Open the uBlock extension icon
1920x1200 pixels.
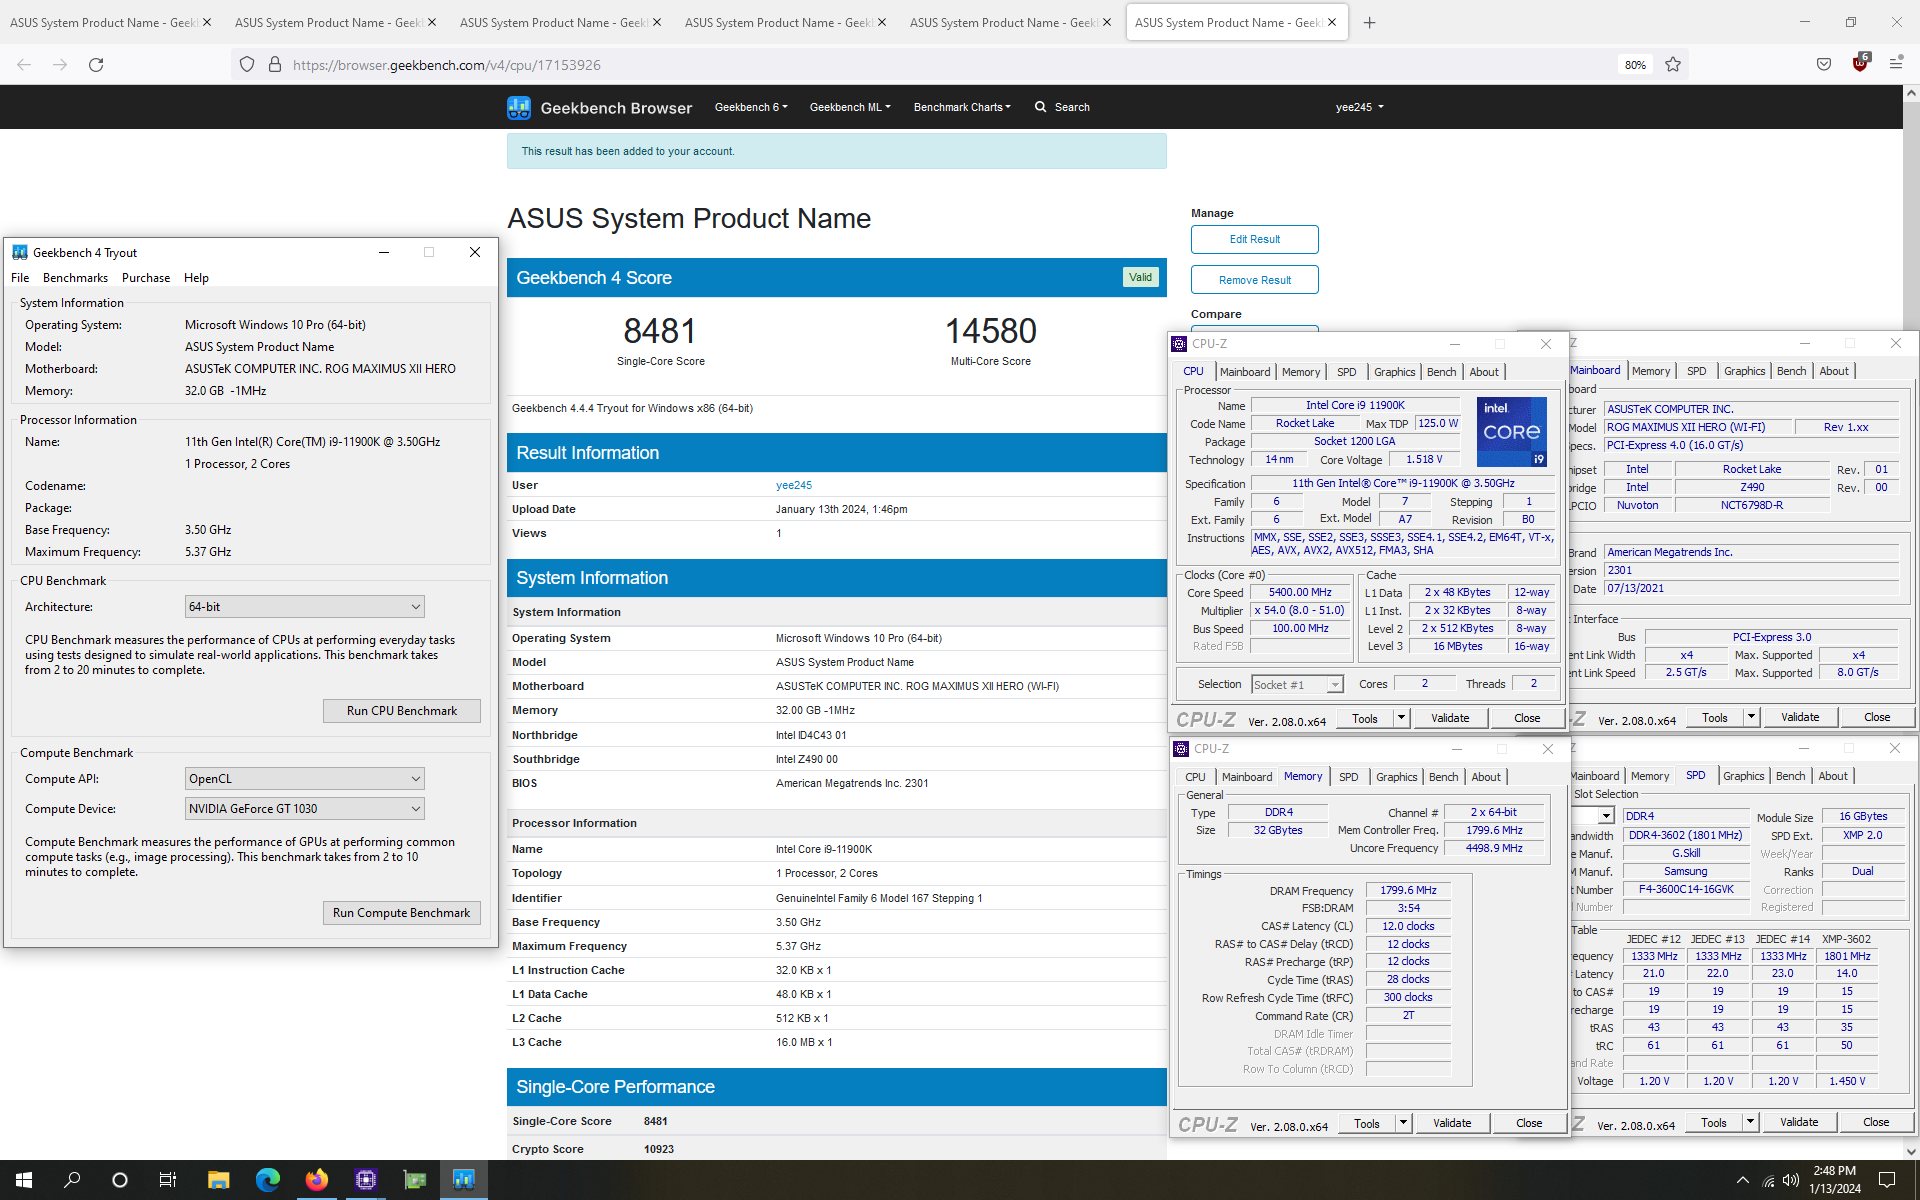click(1860, 63)
